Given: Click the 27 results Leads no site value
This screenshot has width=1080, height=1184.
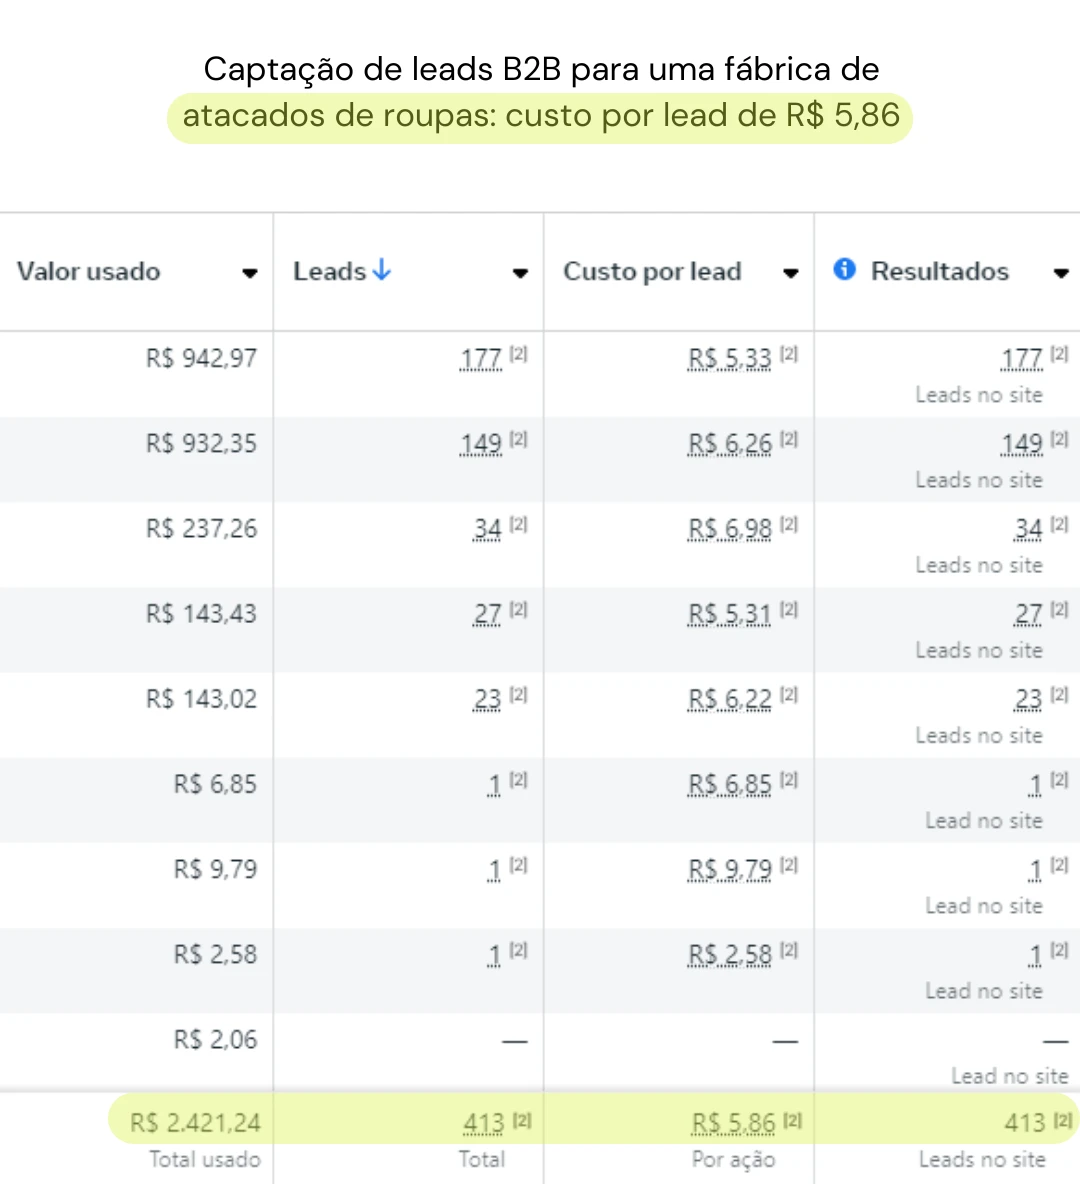Looking at the screenshot, I should tap(1028, 615).
